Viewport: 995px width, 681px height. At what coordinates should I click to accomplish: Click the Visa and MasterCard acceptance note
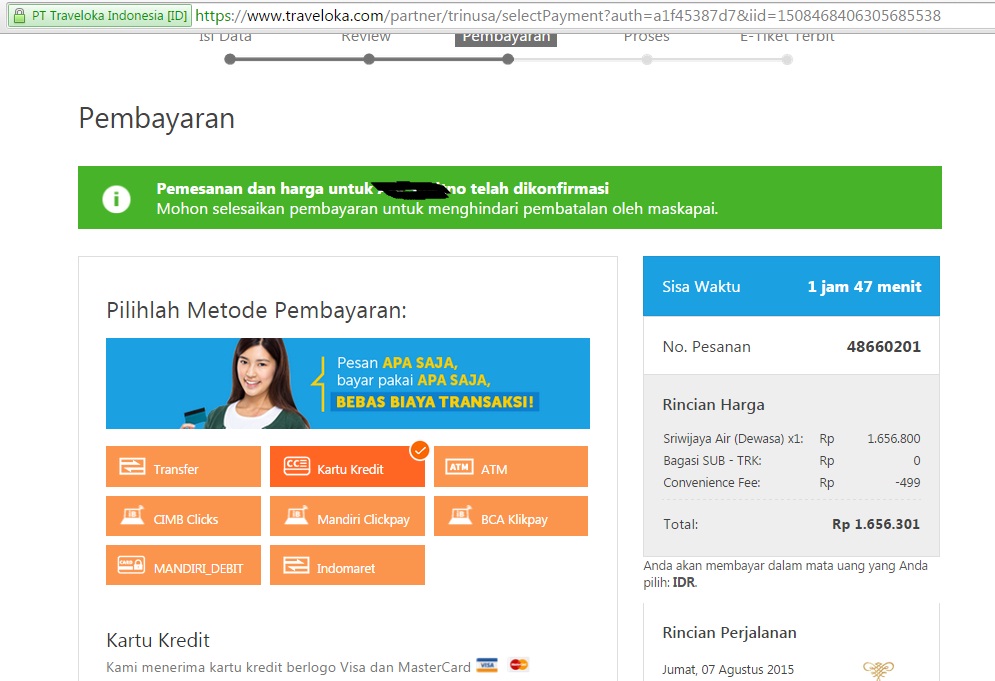tap(289, 668)
